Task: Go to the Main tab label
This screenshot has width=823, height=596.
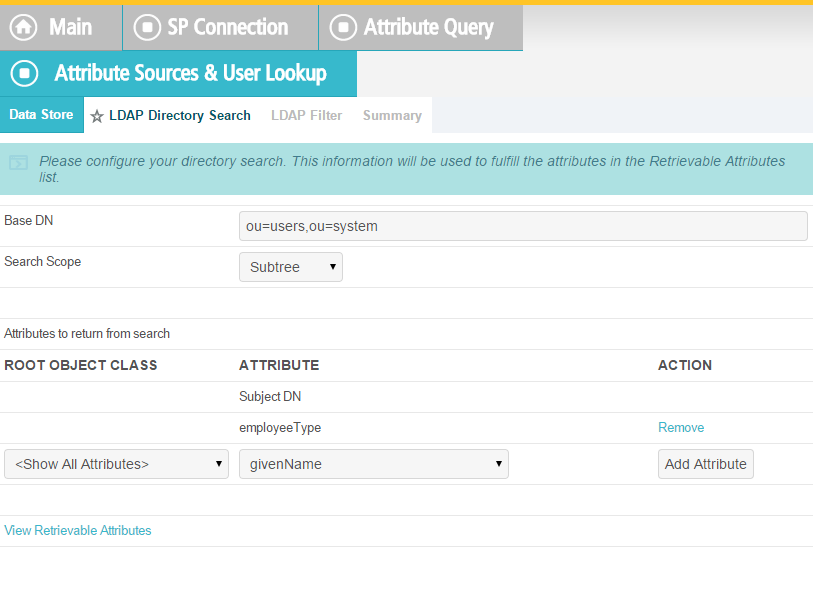Action: point(70,27)
